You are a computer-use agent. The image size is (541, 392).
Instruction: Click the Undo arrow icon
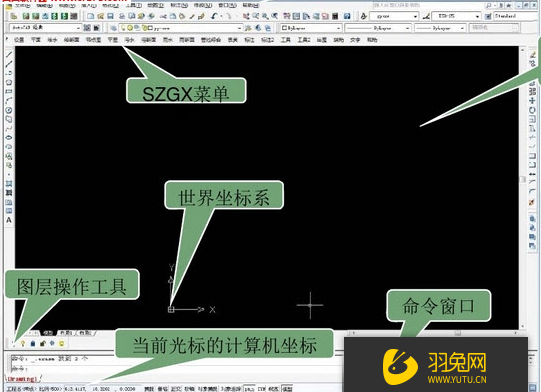click(215, 16)
